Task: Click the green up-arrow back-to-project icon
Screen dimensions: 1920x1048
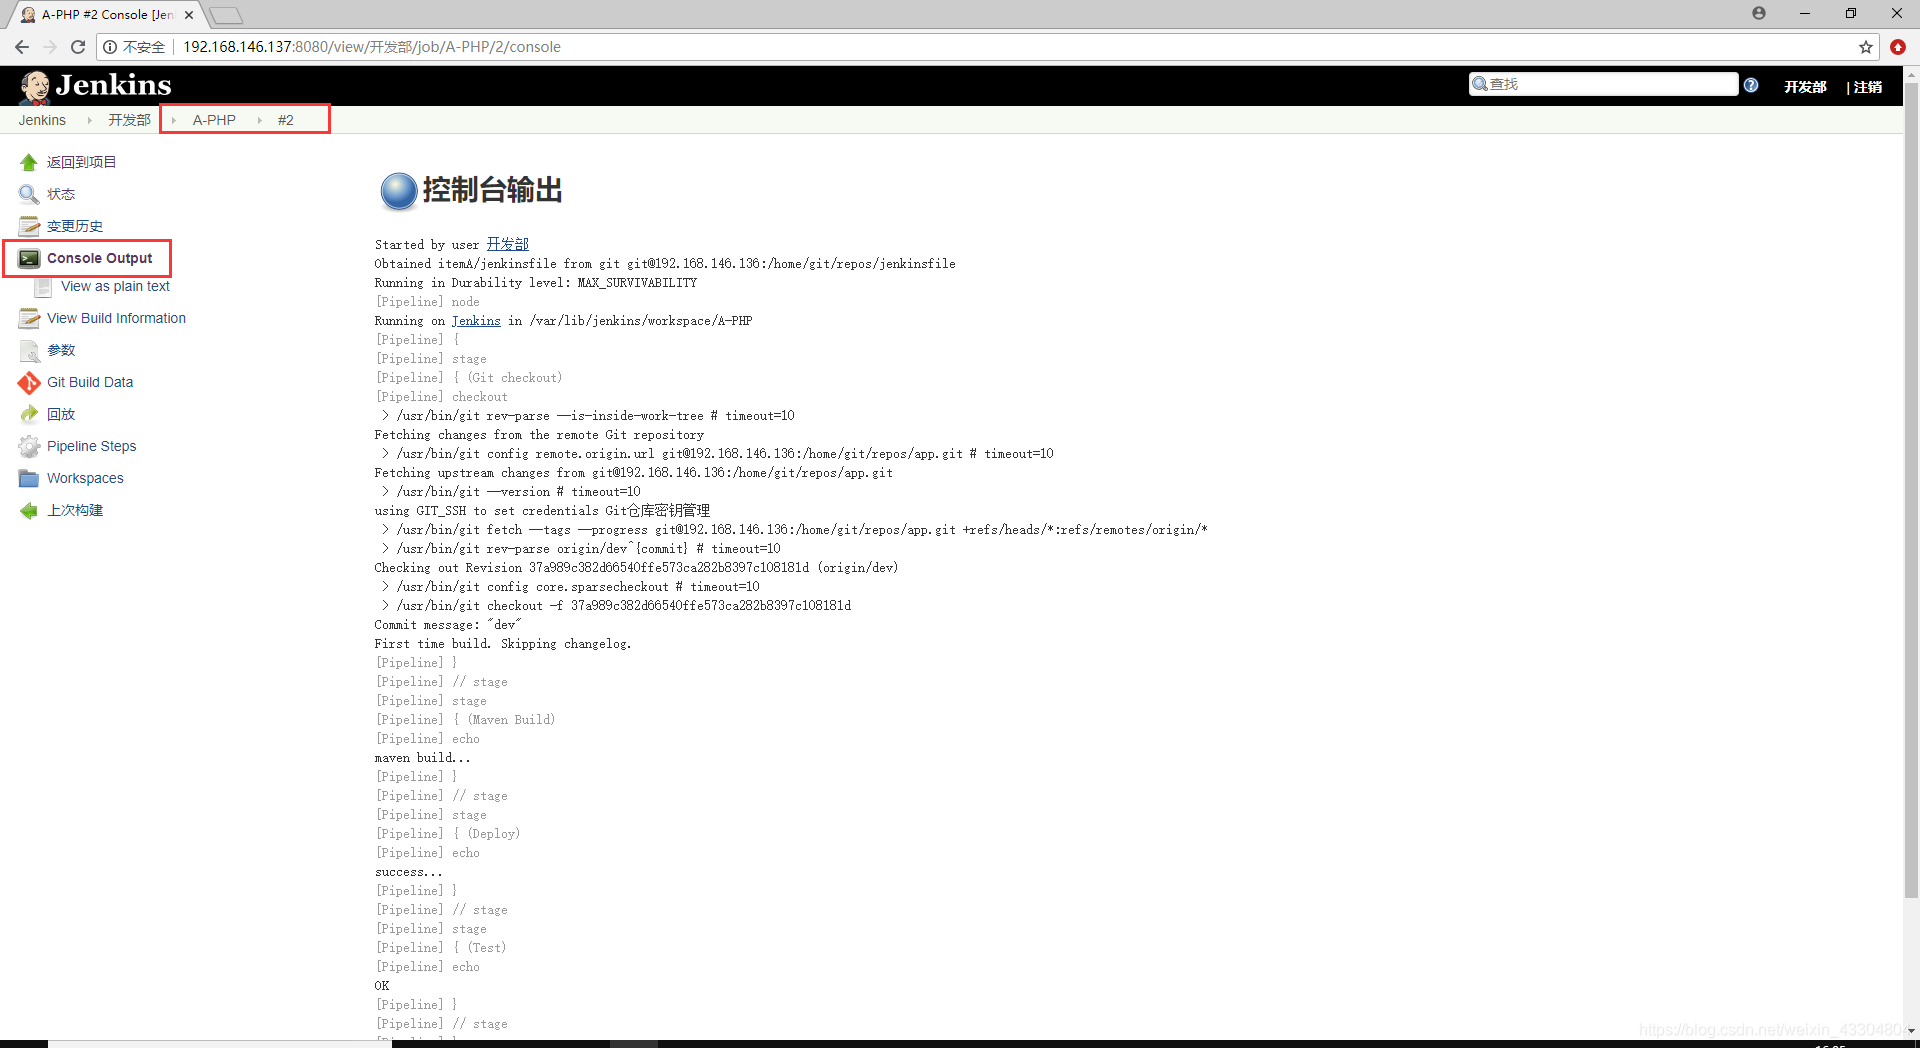Action: point(29,162)
